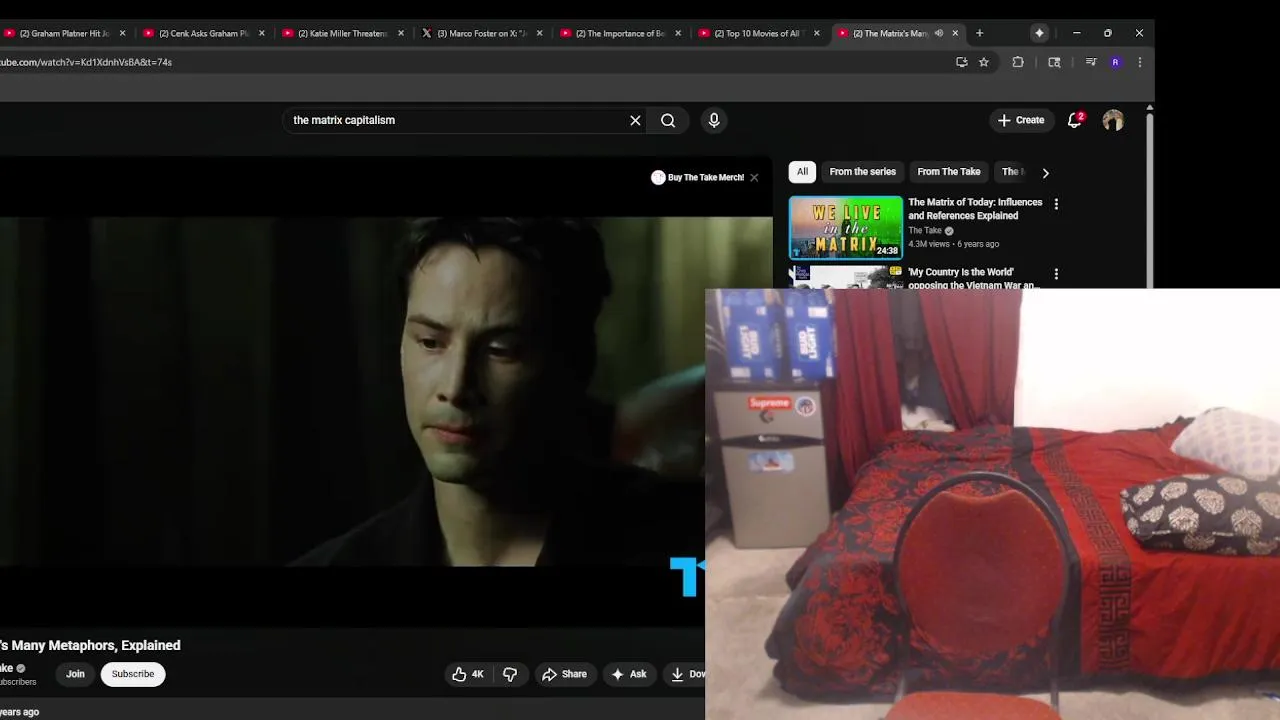Switch to The Importance of Be tab
This screenshot has height=720, width=1280.
[x=620, y=33]
